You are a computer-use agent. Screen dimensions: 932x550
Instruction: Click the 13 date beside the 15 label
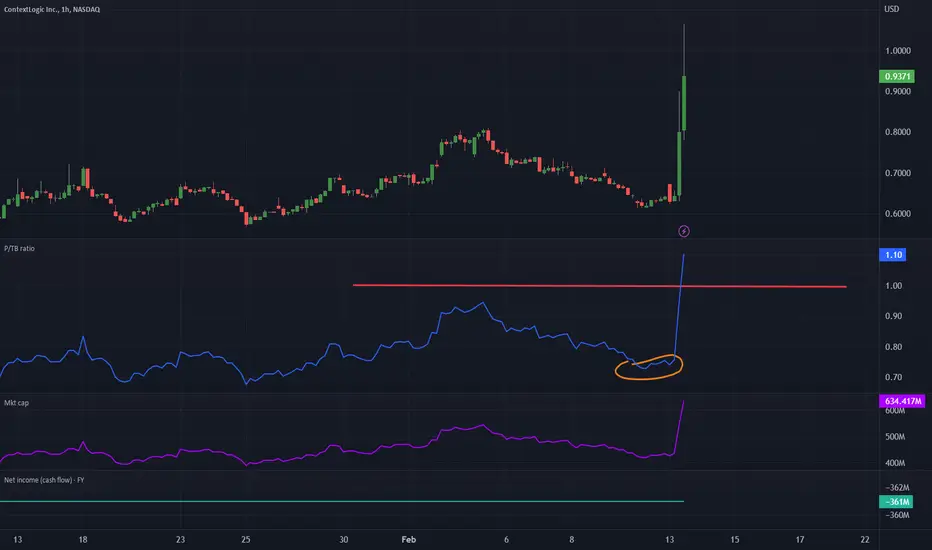[x=669, y=540]
